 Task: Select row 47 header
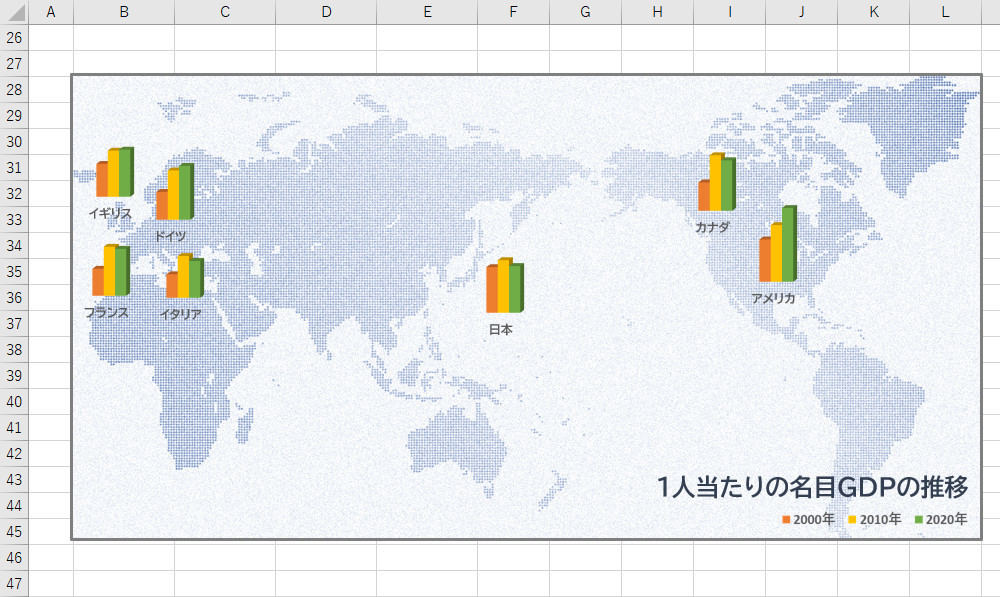click(x=14, y=584)
